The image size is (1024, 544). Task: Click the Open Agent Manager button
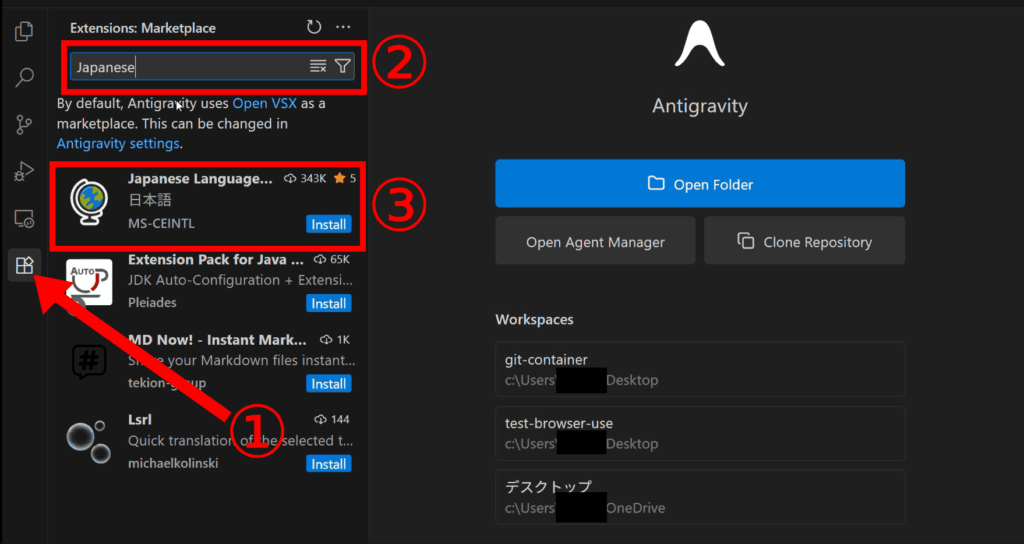pyautogui.click(x=595, y=242)
